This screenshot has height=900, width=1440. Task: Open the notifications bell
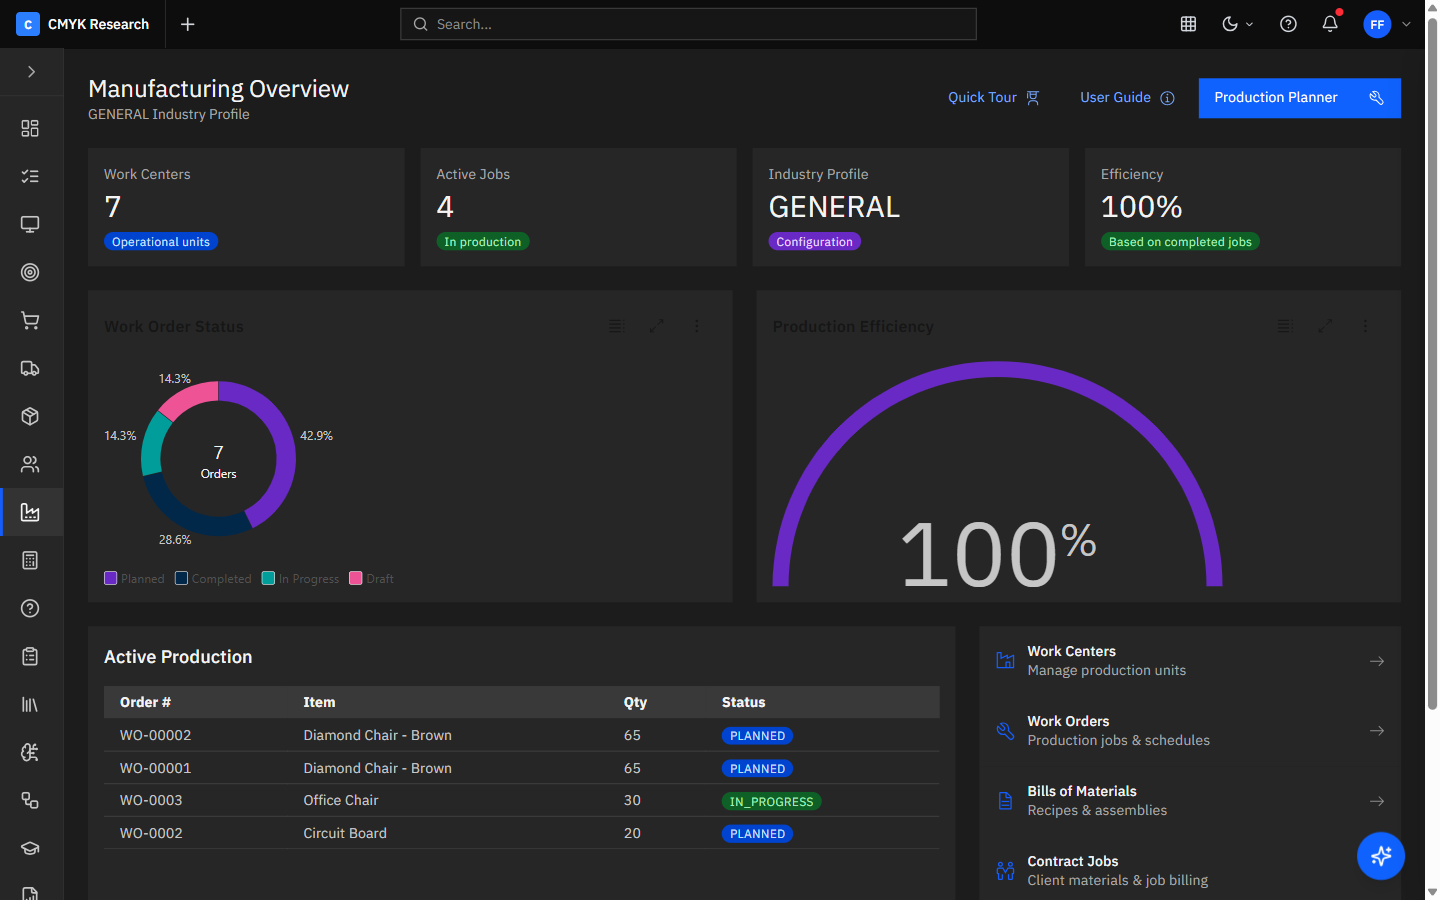1330,24
